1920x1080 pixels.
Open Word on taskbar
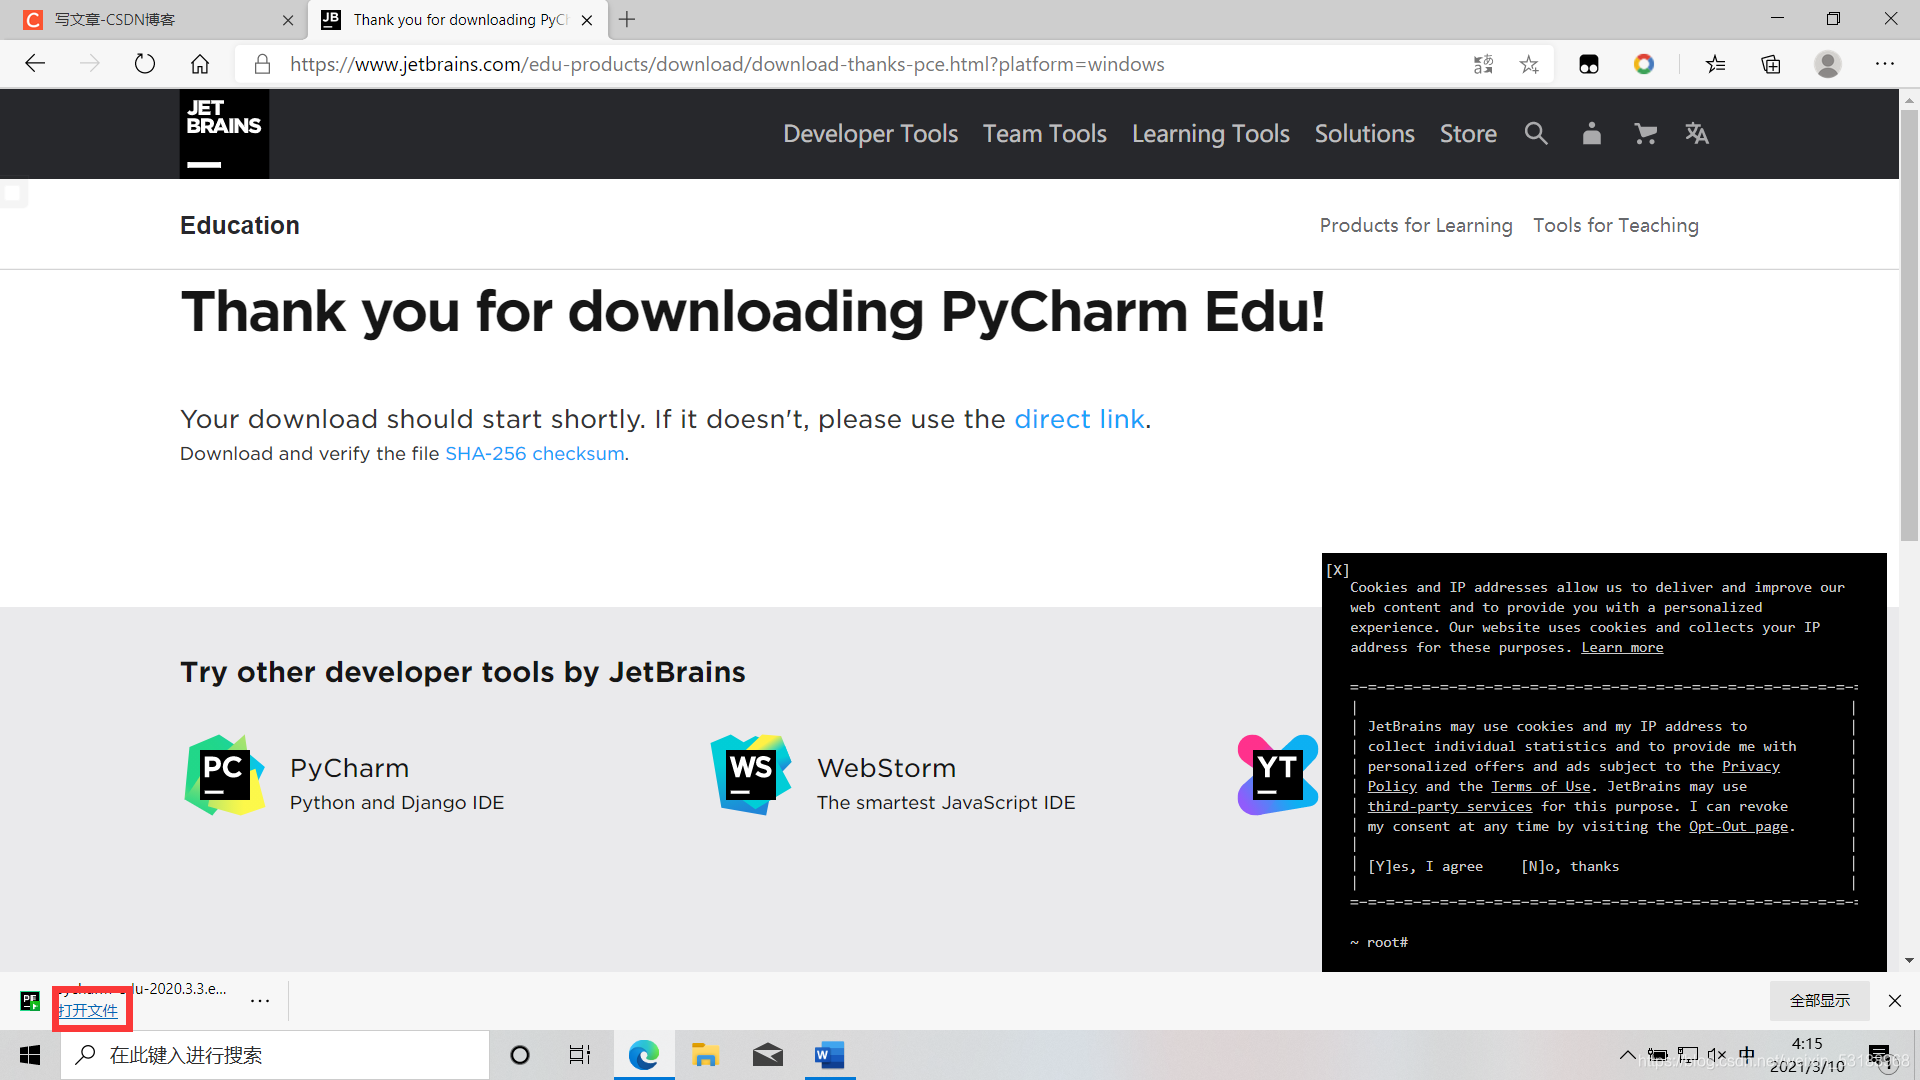(830, 1055)
